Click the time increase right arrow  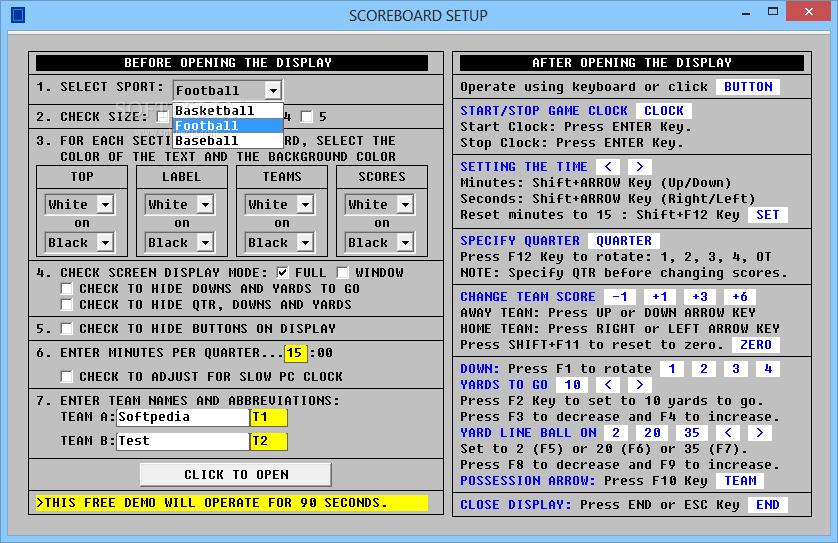(640, 167)
